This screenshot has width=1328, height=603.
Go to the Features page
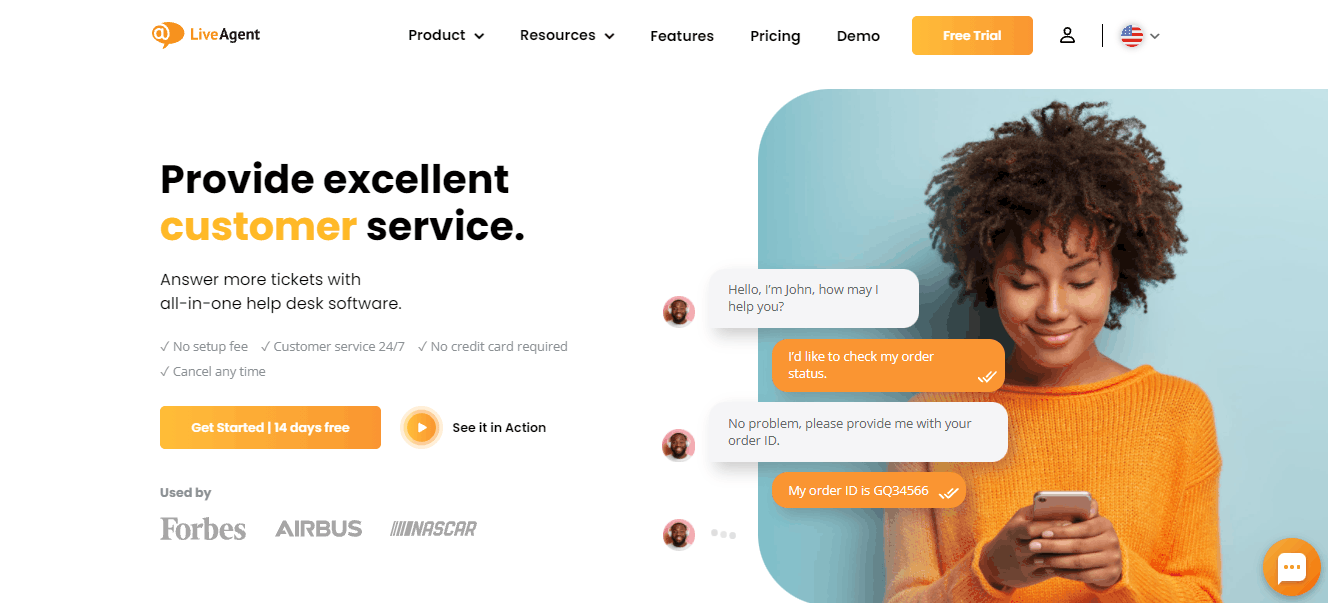[682, 36]
